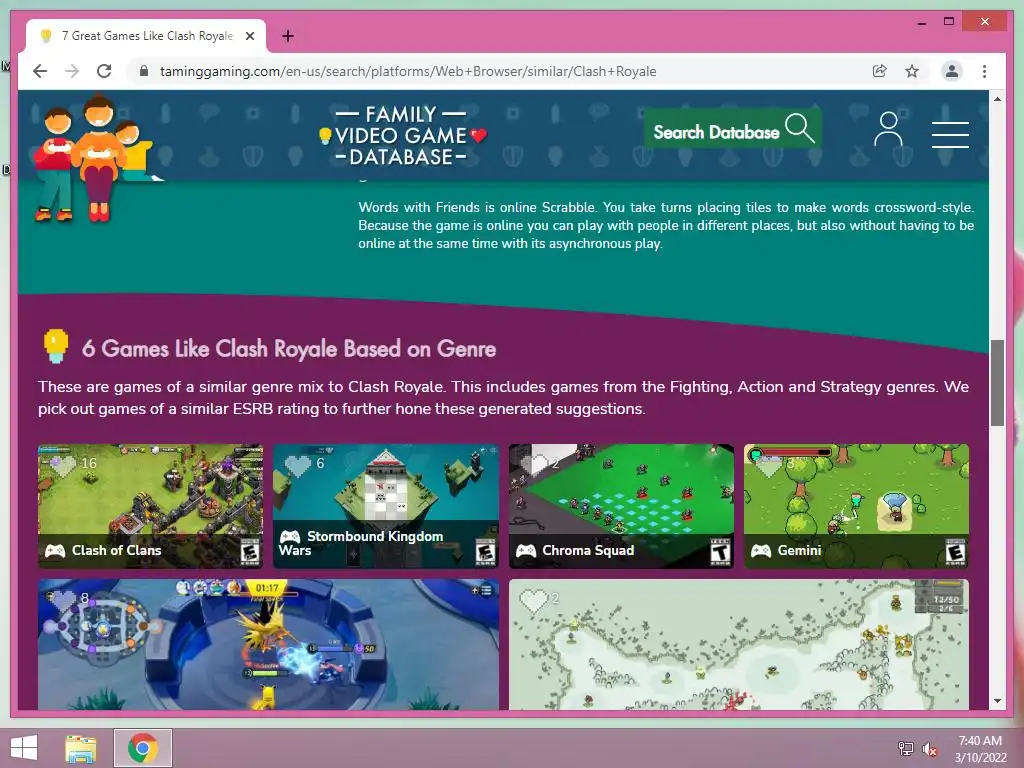
Task: Click the scrollbar up arrow
Action: click(x=997, y=99)
